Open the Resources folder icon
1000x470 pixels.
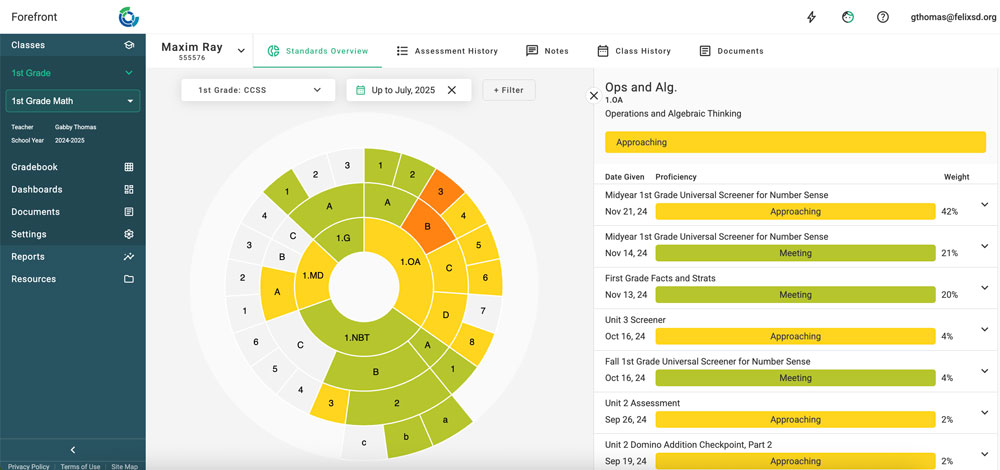click(x=129, y=279)
